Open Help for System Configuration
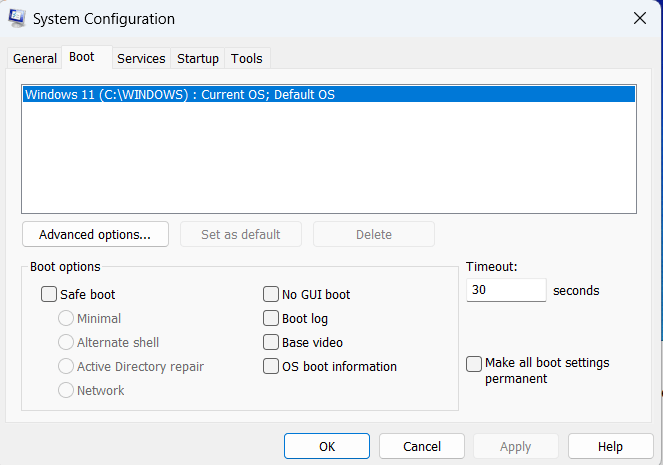 pos(610,446)
